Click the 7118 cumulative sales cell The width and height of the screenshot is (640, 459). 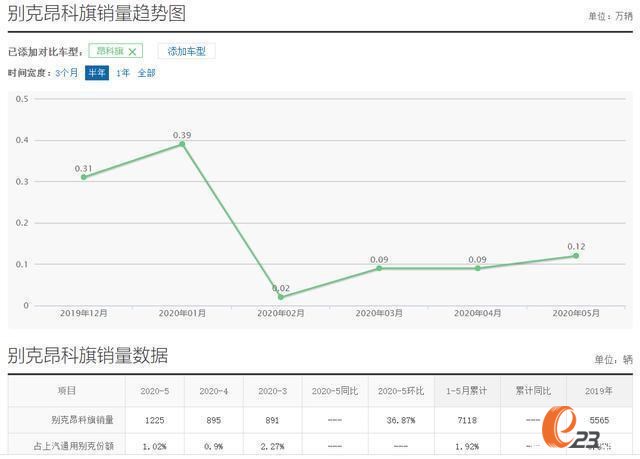pos(467,420)
